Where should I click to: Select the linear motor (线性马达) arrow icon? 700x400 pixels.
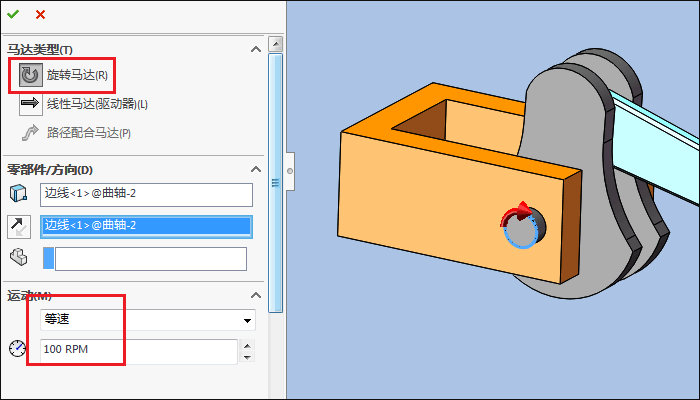(x=30, y=104)
